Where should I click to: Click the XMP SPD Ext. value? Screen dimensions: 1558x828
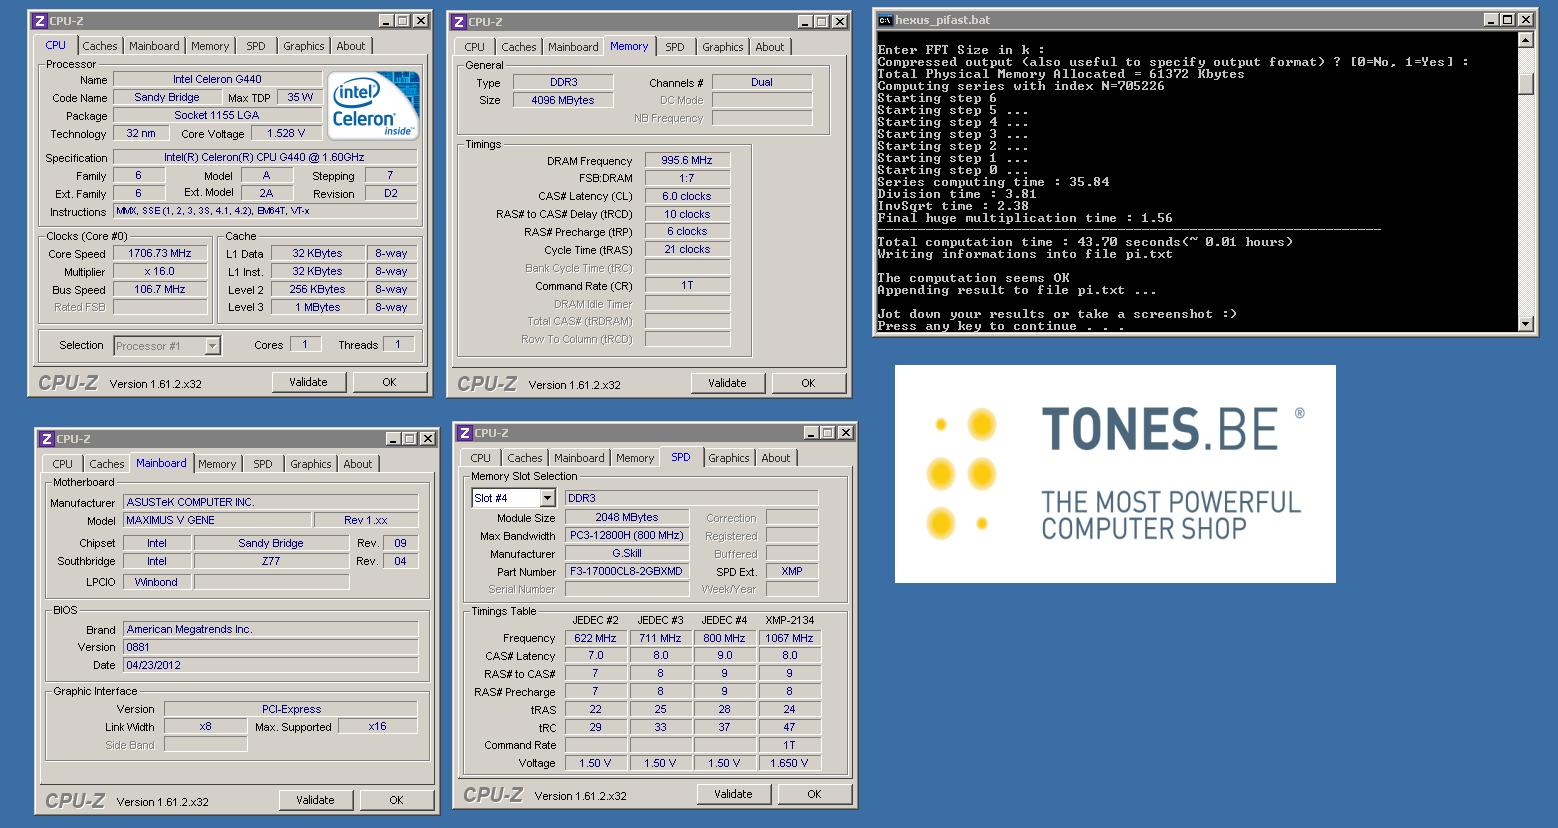(x=792, y=571)
